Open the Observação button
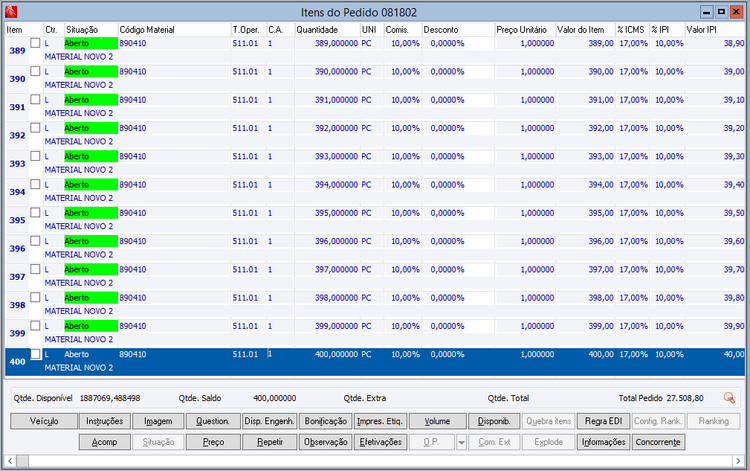Image resolution: width=750 pixels, height=471 pixels. (326, 442)
